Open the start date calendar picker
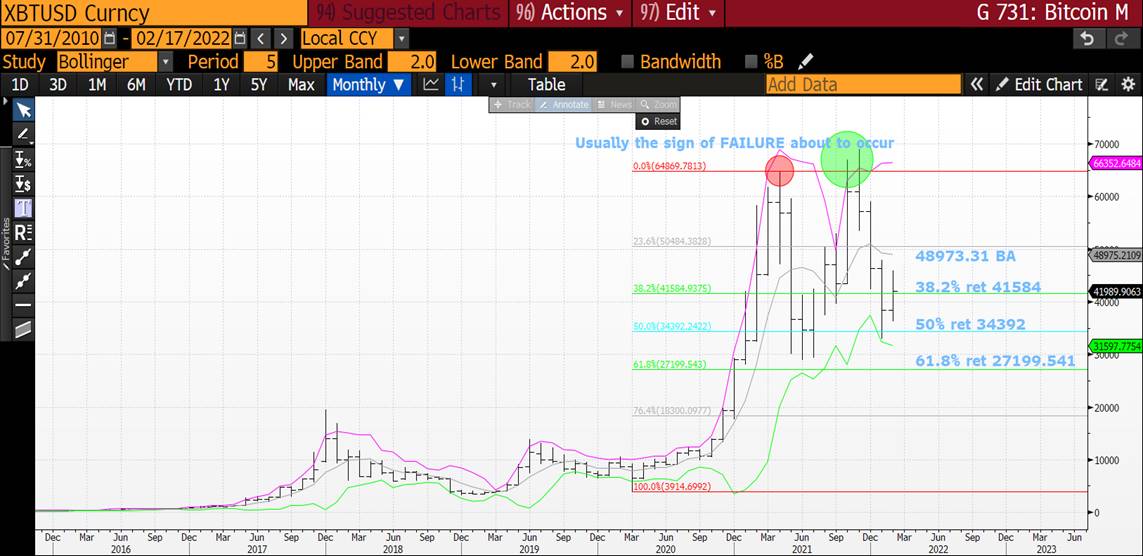Viewport: 1143px width, 556px height. (x=109, y=38)
